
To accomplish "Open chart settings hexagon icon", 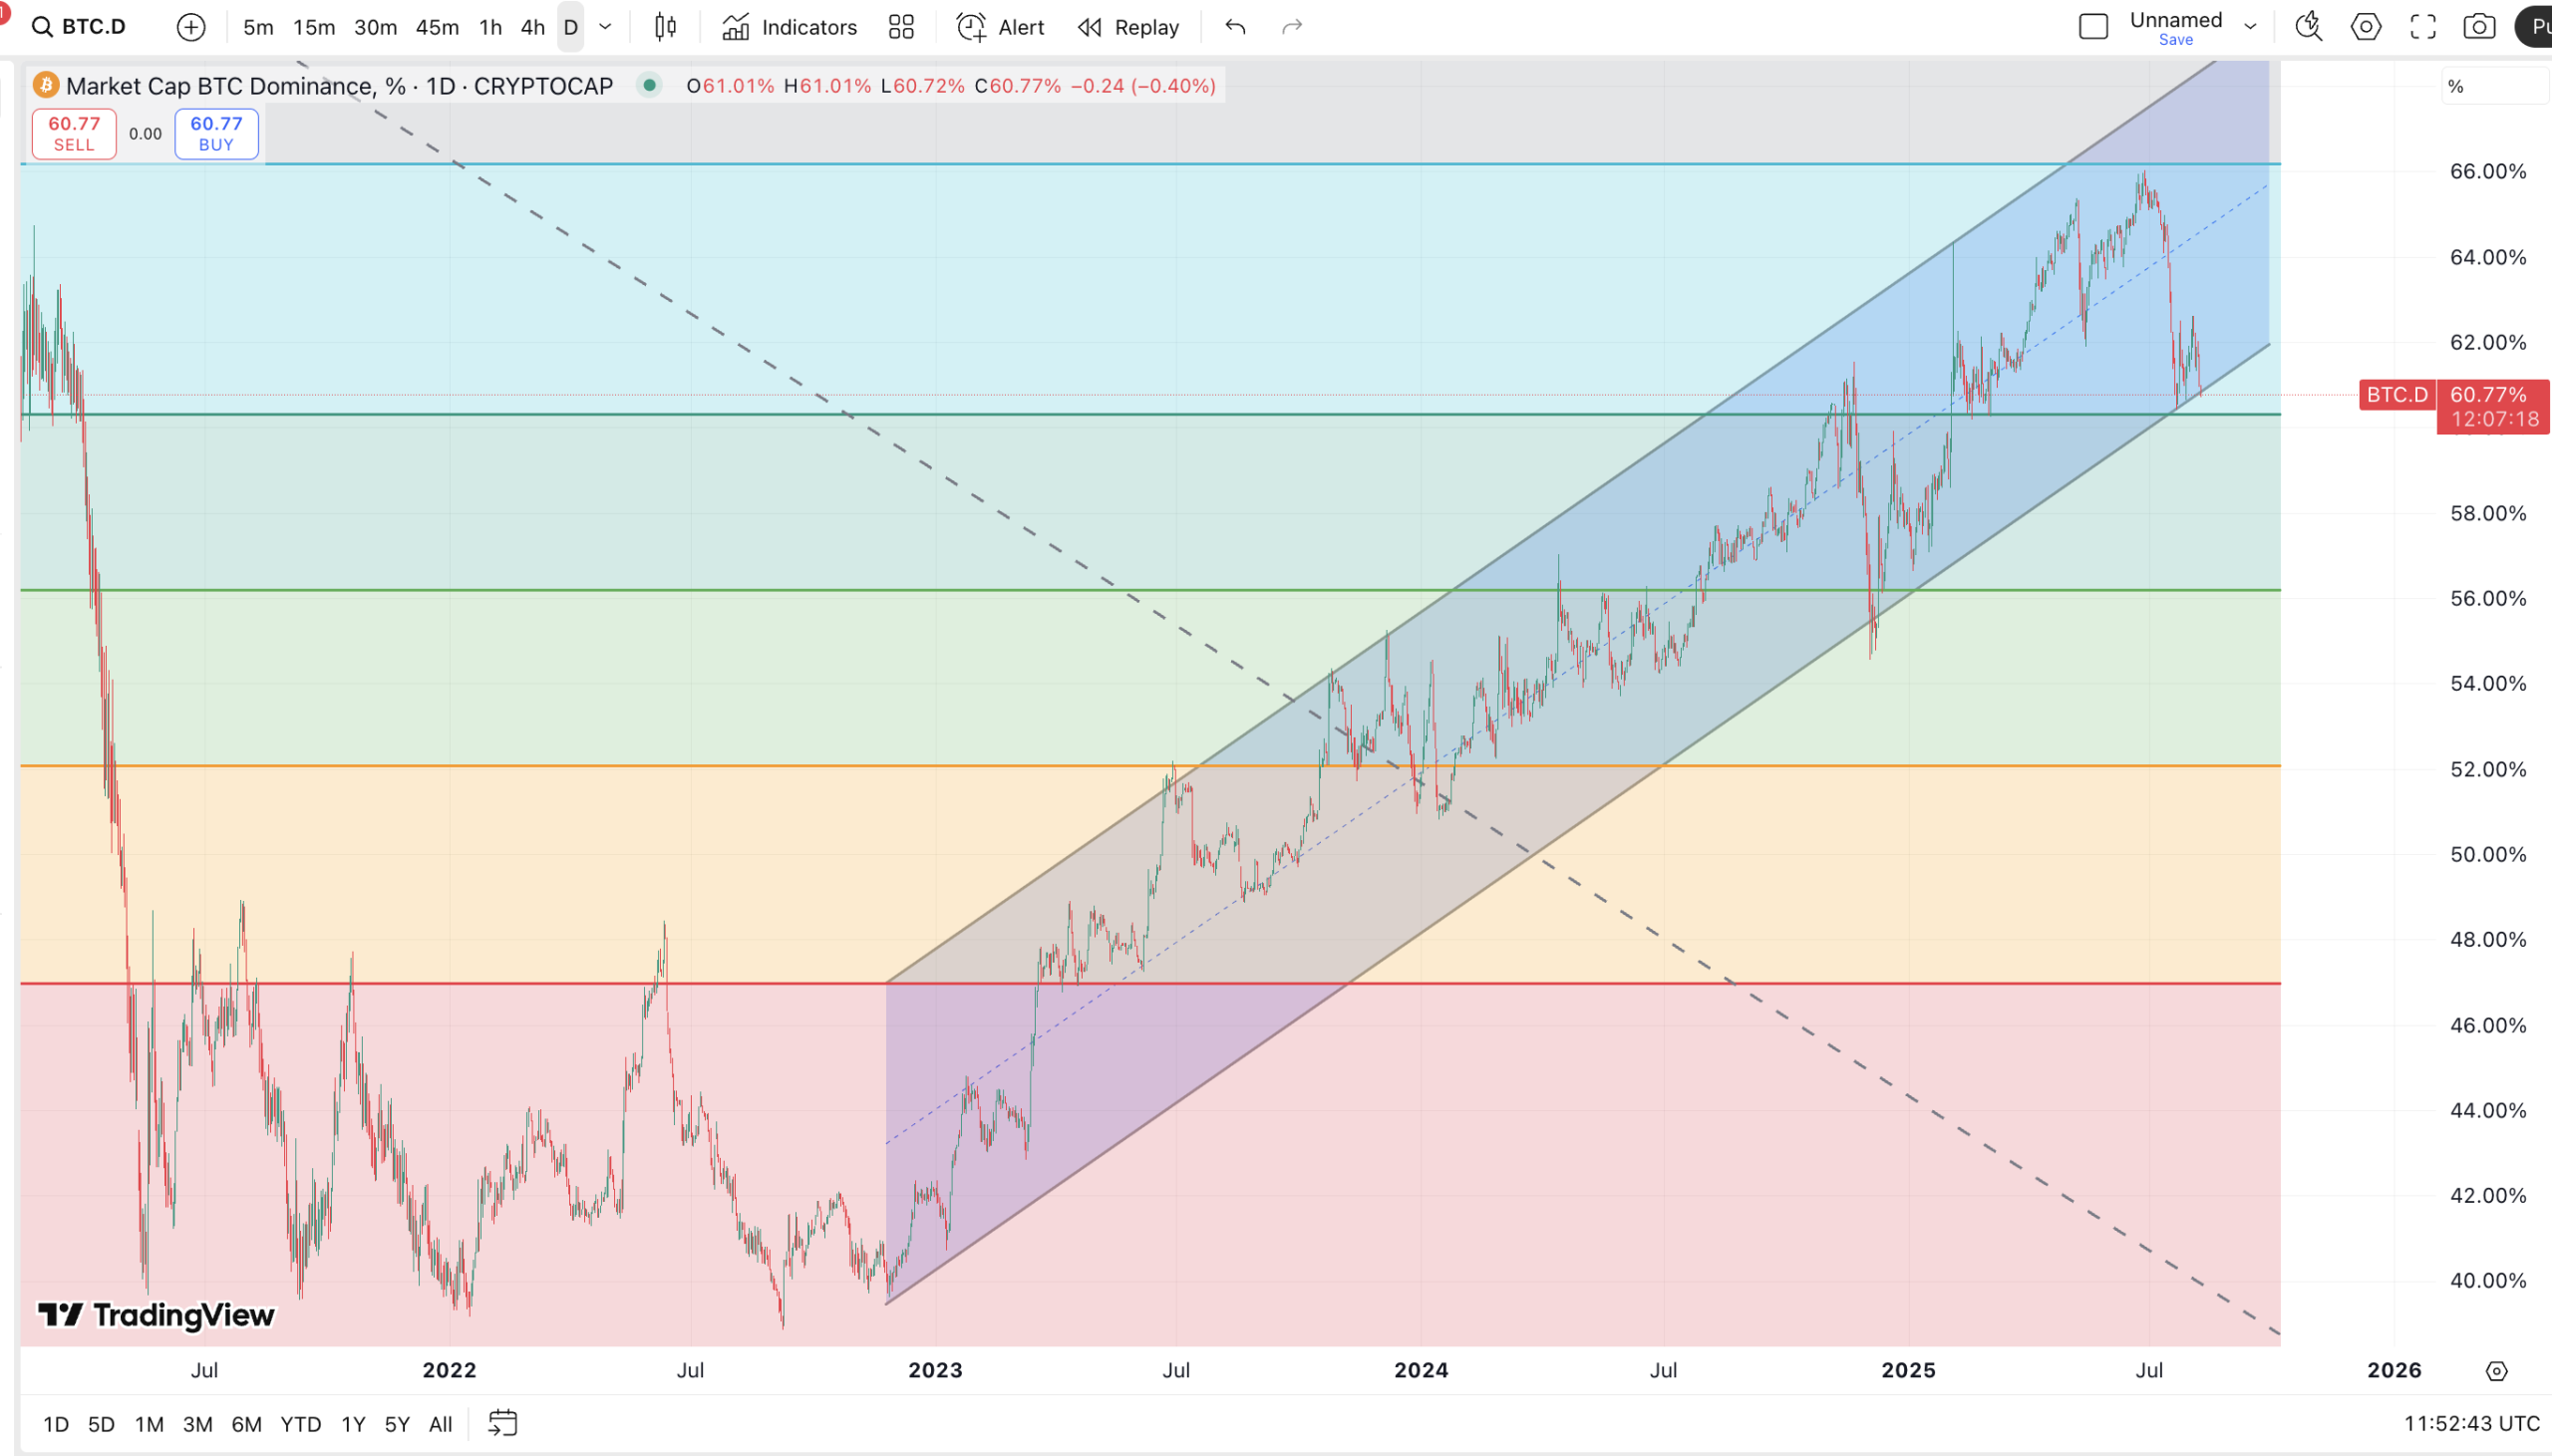I will click(2365, 27).
